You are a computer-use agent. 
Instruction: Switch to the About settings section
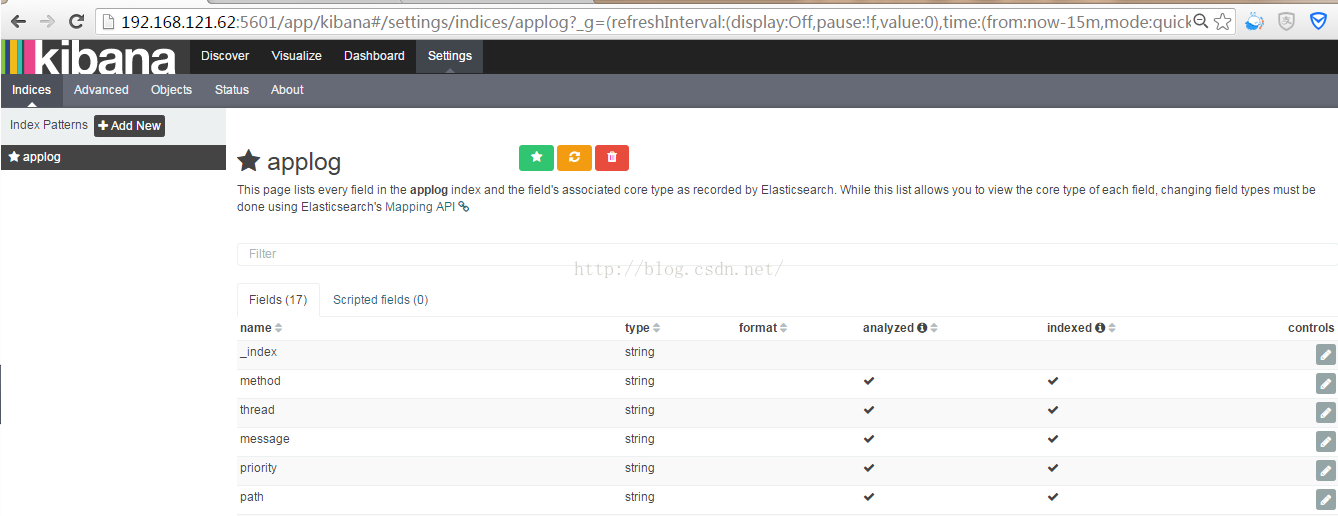(x=287, y=90)
